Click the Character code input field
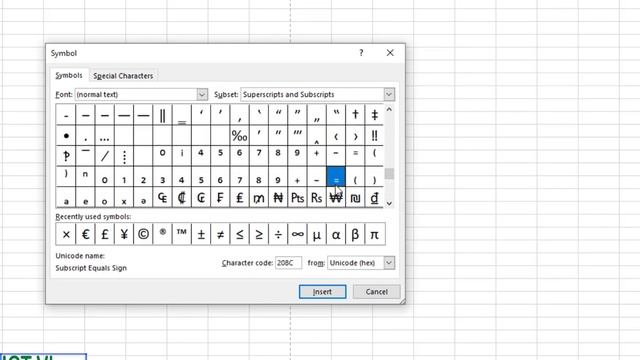640x360 pixels. coord(289,263)
